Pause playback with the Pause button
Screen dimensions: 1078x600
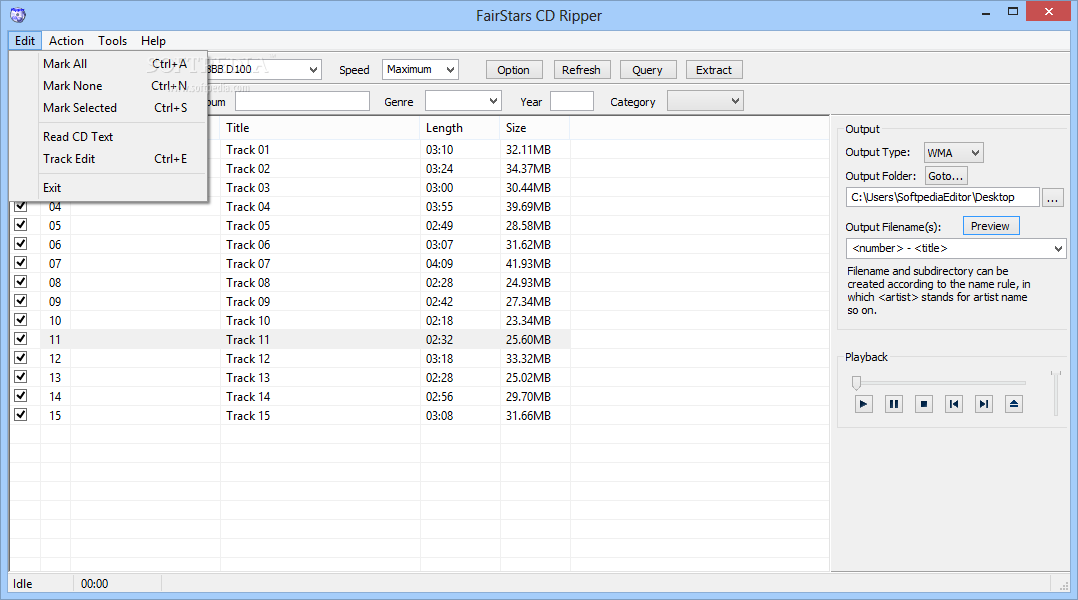[894, 404]
